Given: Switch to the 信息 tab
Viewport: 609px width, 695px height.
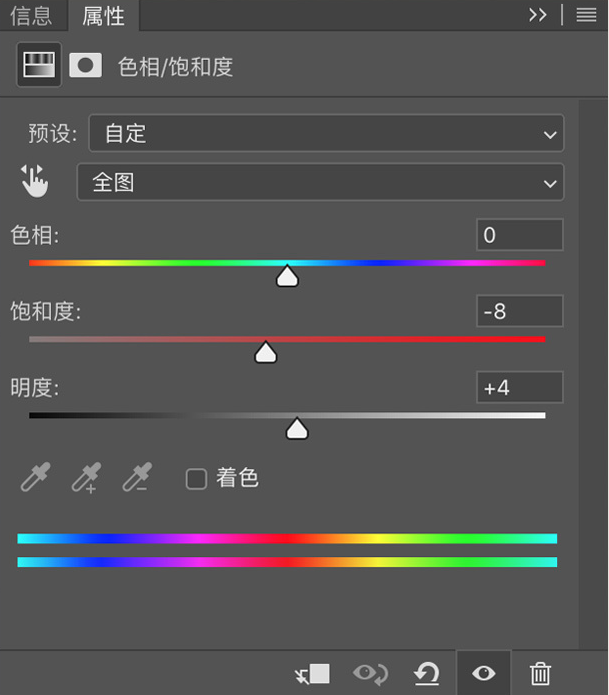Looking at the screenshot, I should 31,16.
